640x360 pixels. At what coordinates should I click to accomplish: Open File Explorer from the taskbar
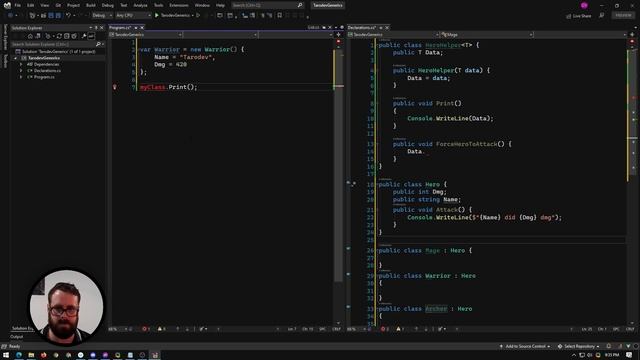[x=31, y=355]
